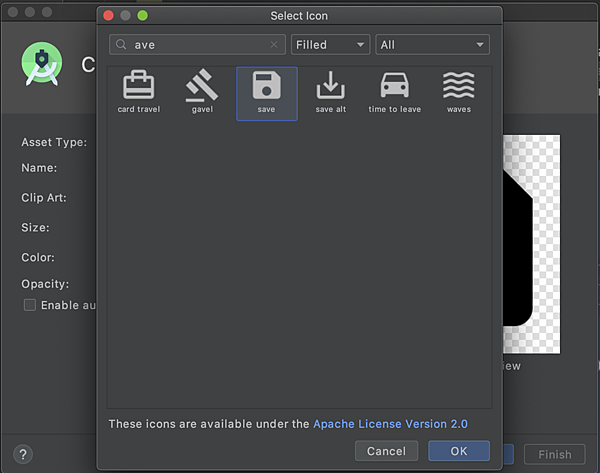Select the time to leave car icon

[395, 93]
